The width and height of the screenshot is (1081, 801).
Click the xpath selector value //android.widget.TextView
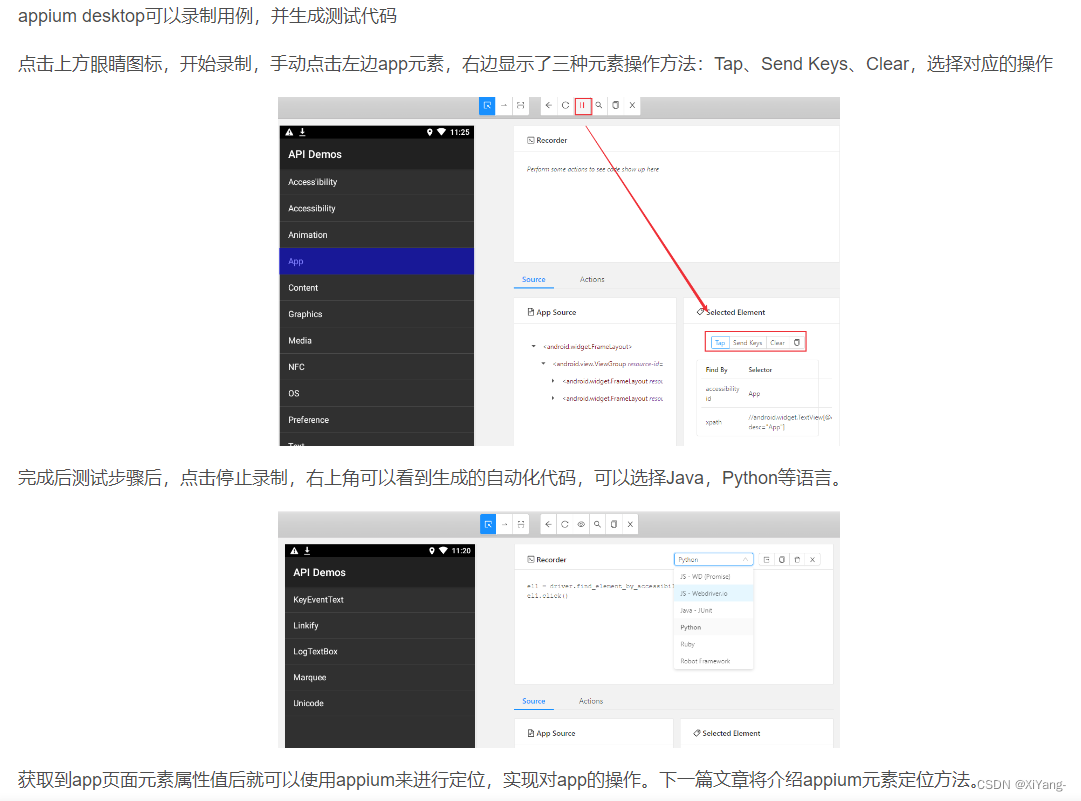coord(790,422)
